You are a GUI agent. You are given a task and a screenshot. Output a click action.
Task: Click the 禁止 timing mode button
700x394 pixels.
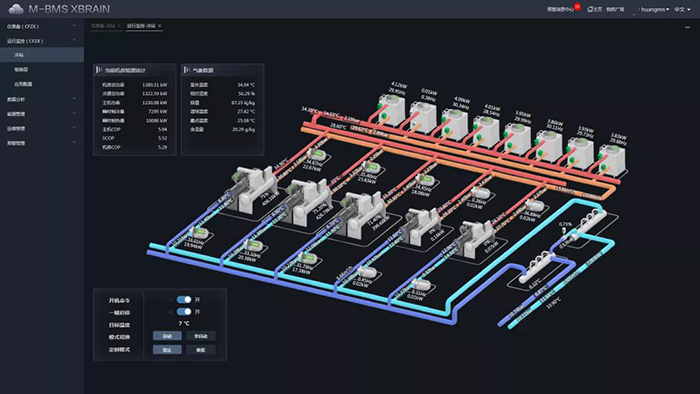click(167, 350)
